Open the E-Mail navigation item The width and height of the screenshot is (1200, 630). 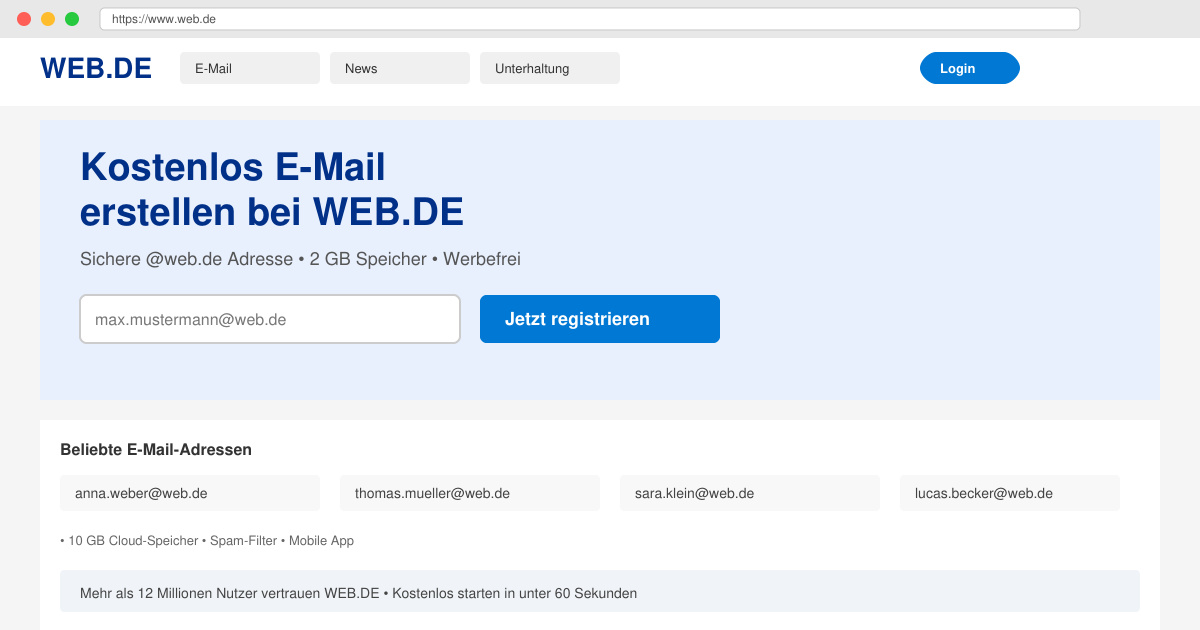point(250,68)
